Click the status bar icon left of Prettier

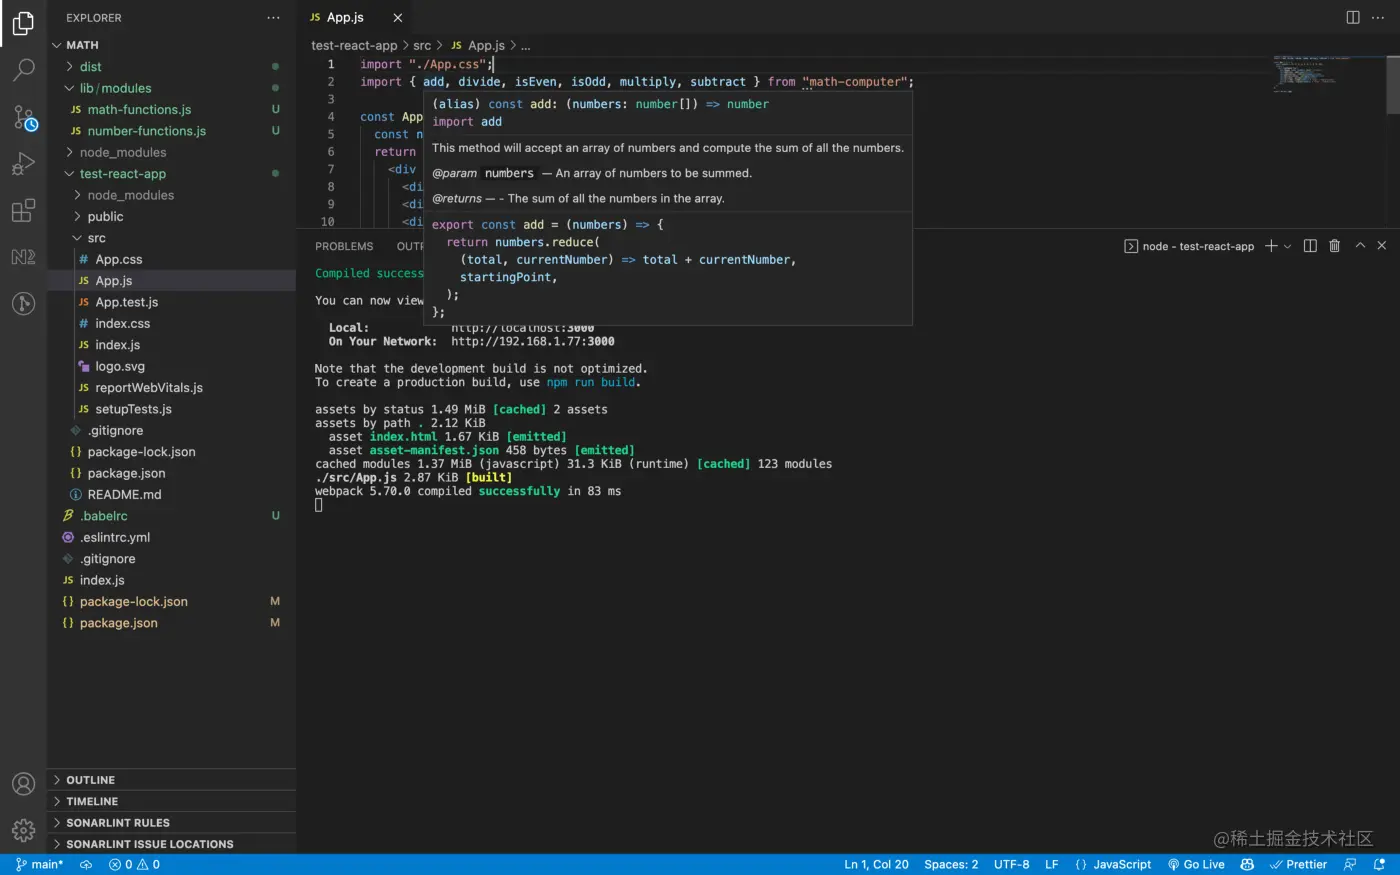tap(1247, 865)
